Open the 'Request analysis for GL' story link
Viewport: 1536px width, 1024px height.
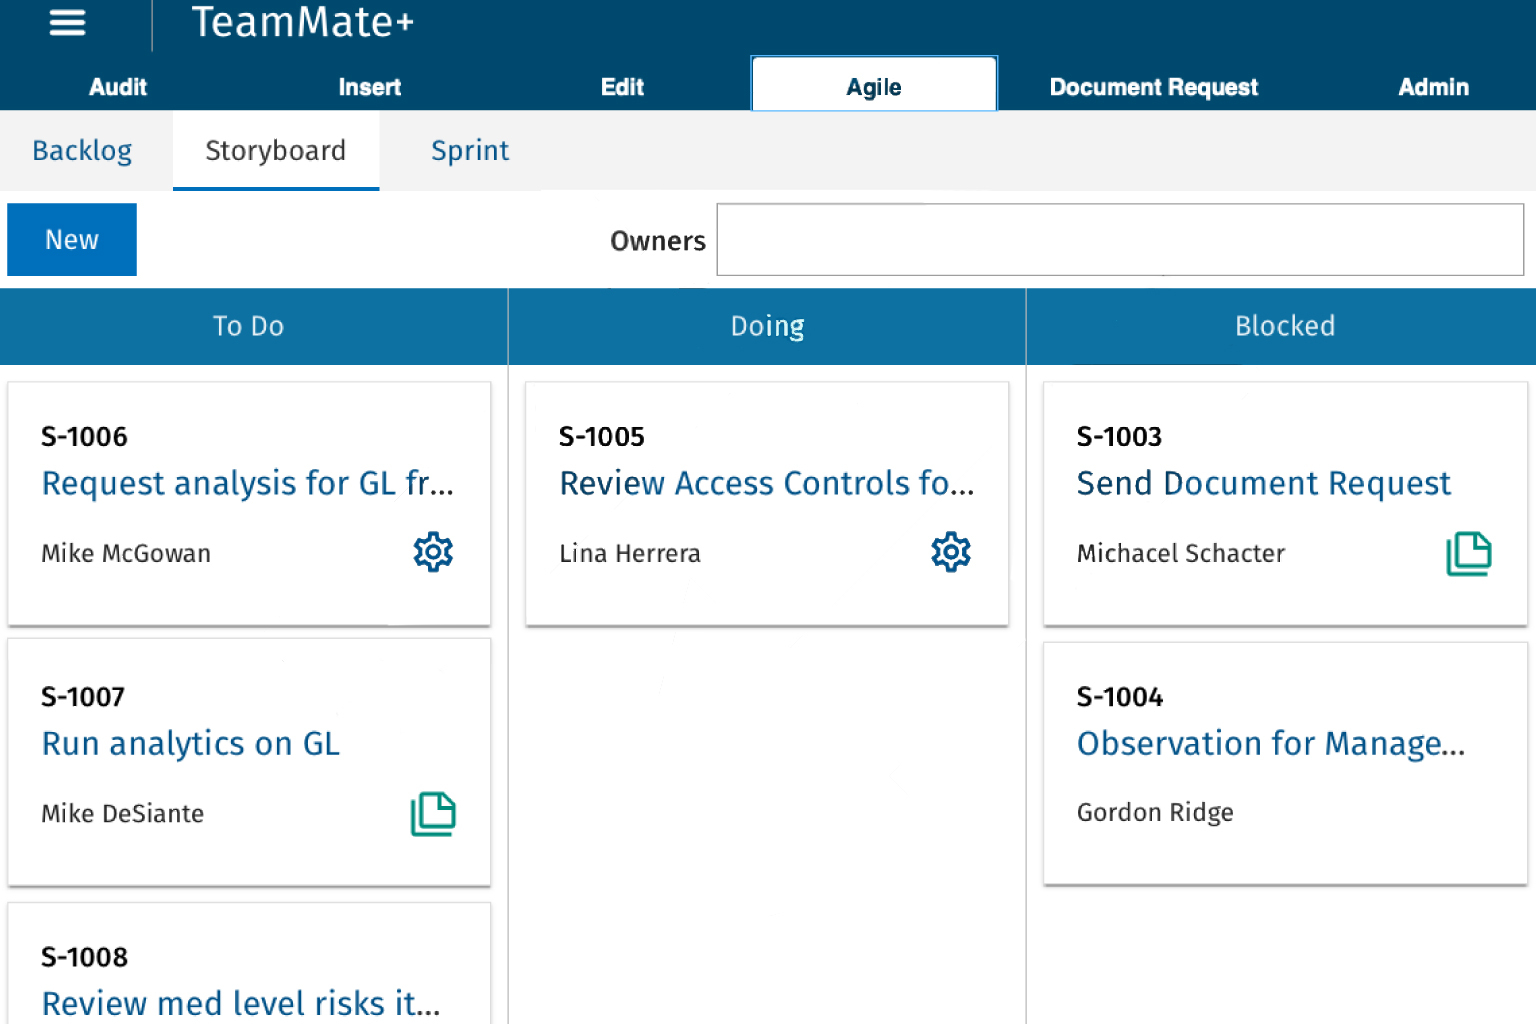247,483
